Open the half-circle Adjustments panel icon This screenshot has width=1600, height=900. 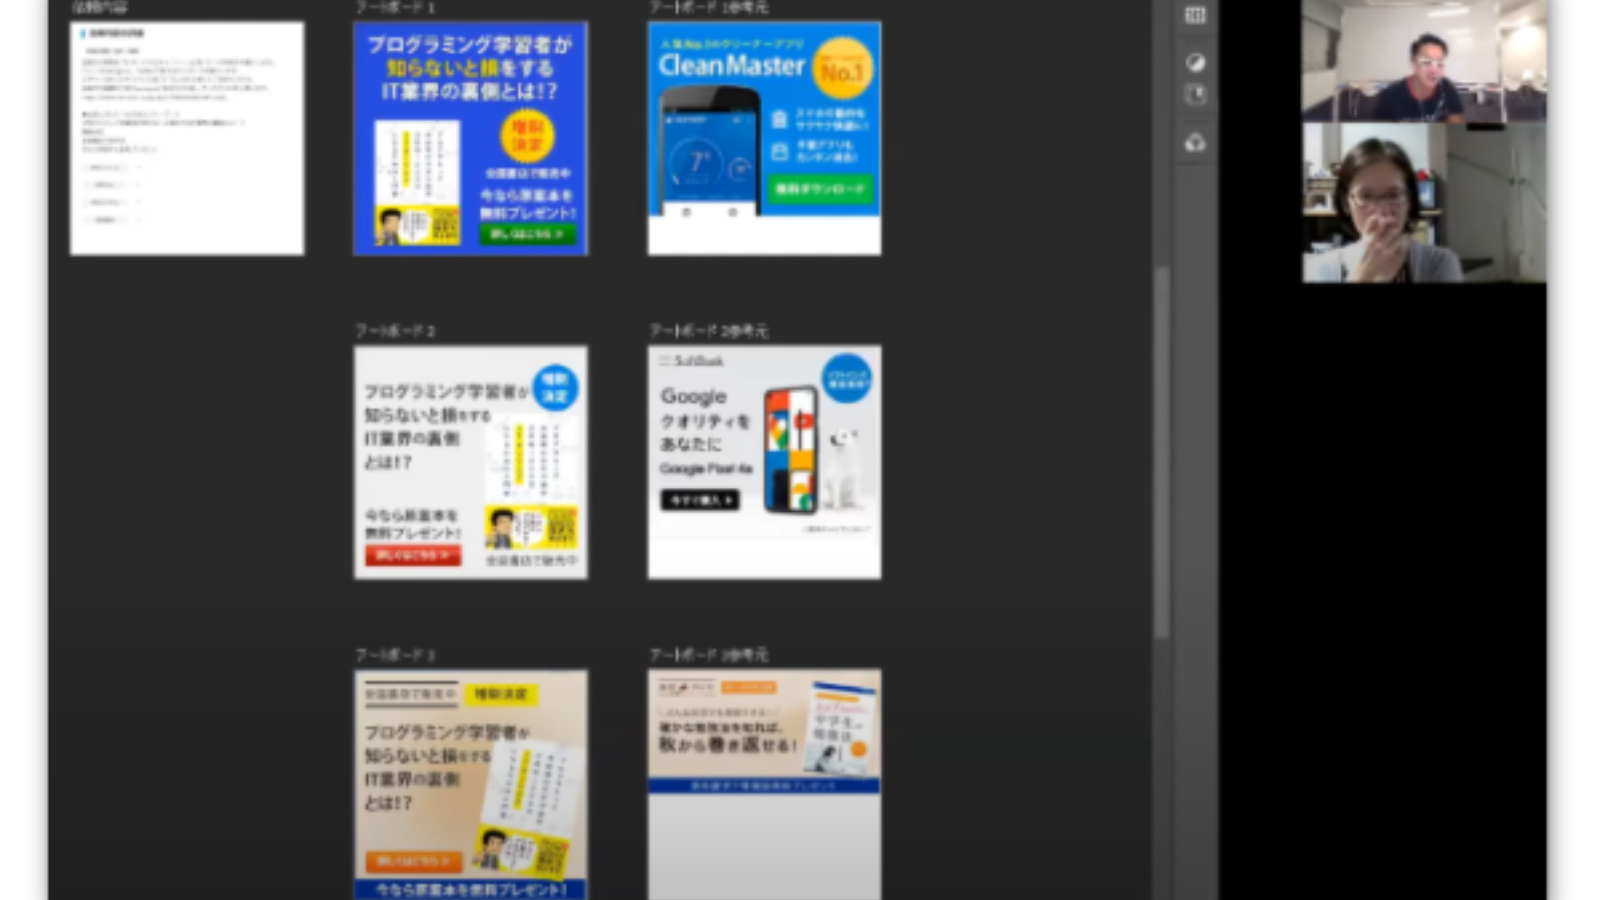point(1195,63)
